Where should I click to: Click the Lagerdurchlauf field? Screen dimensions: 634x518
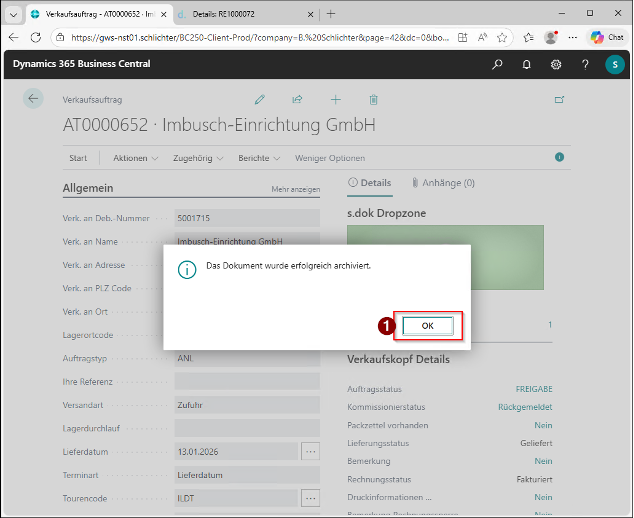(x=247, y=429)
